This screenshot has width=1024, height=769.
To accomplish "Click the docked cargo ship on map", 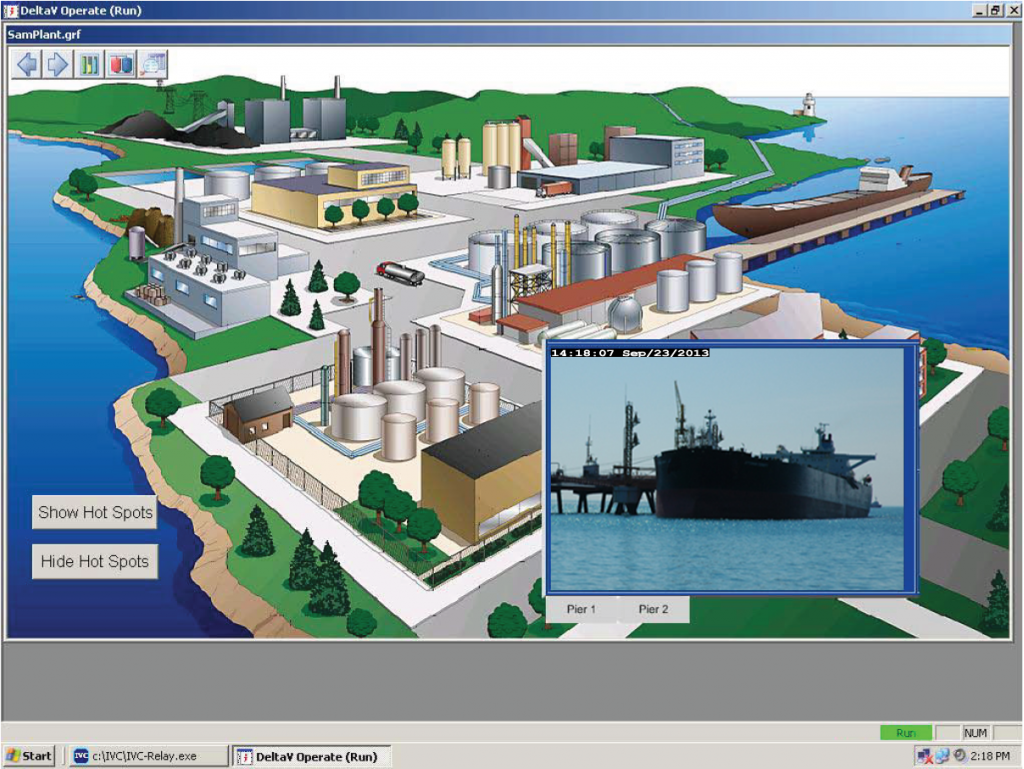I will [820, 200].
